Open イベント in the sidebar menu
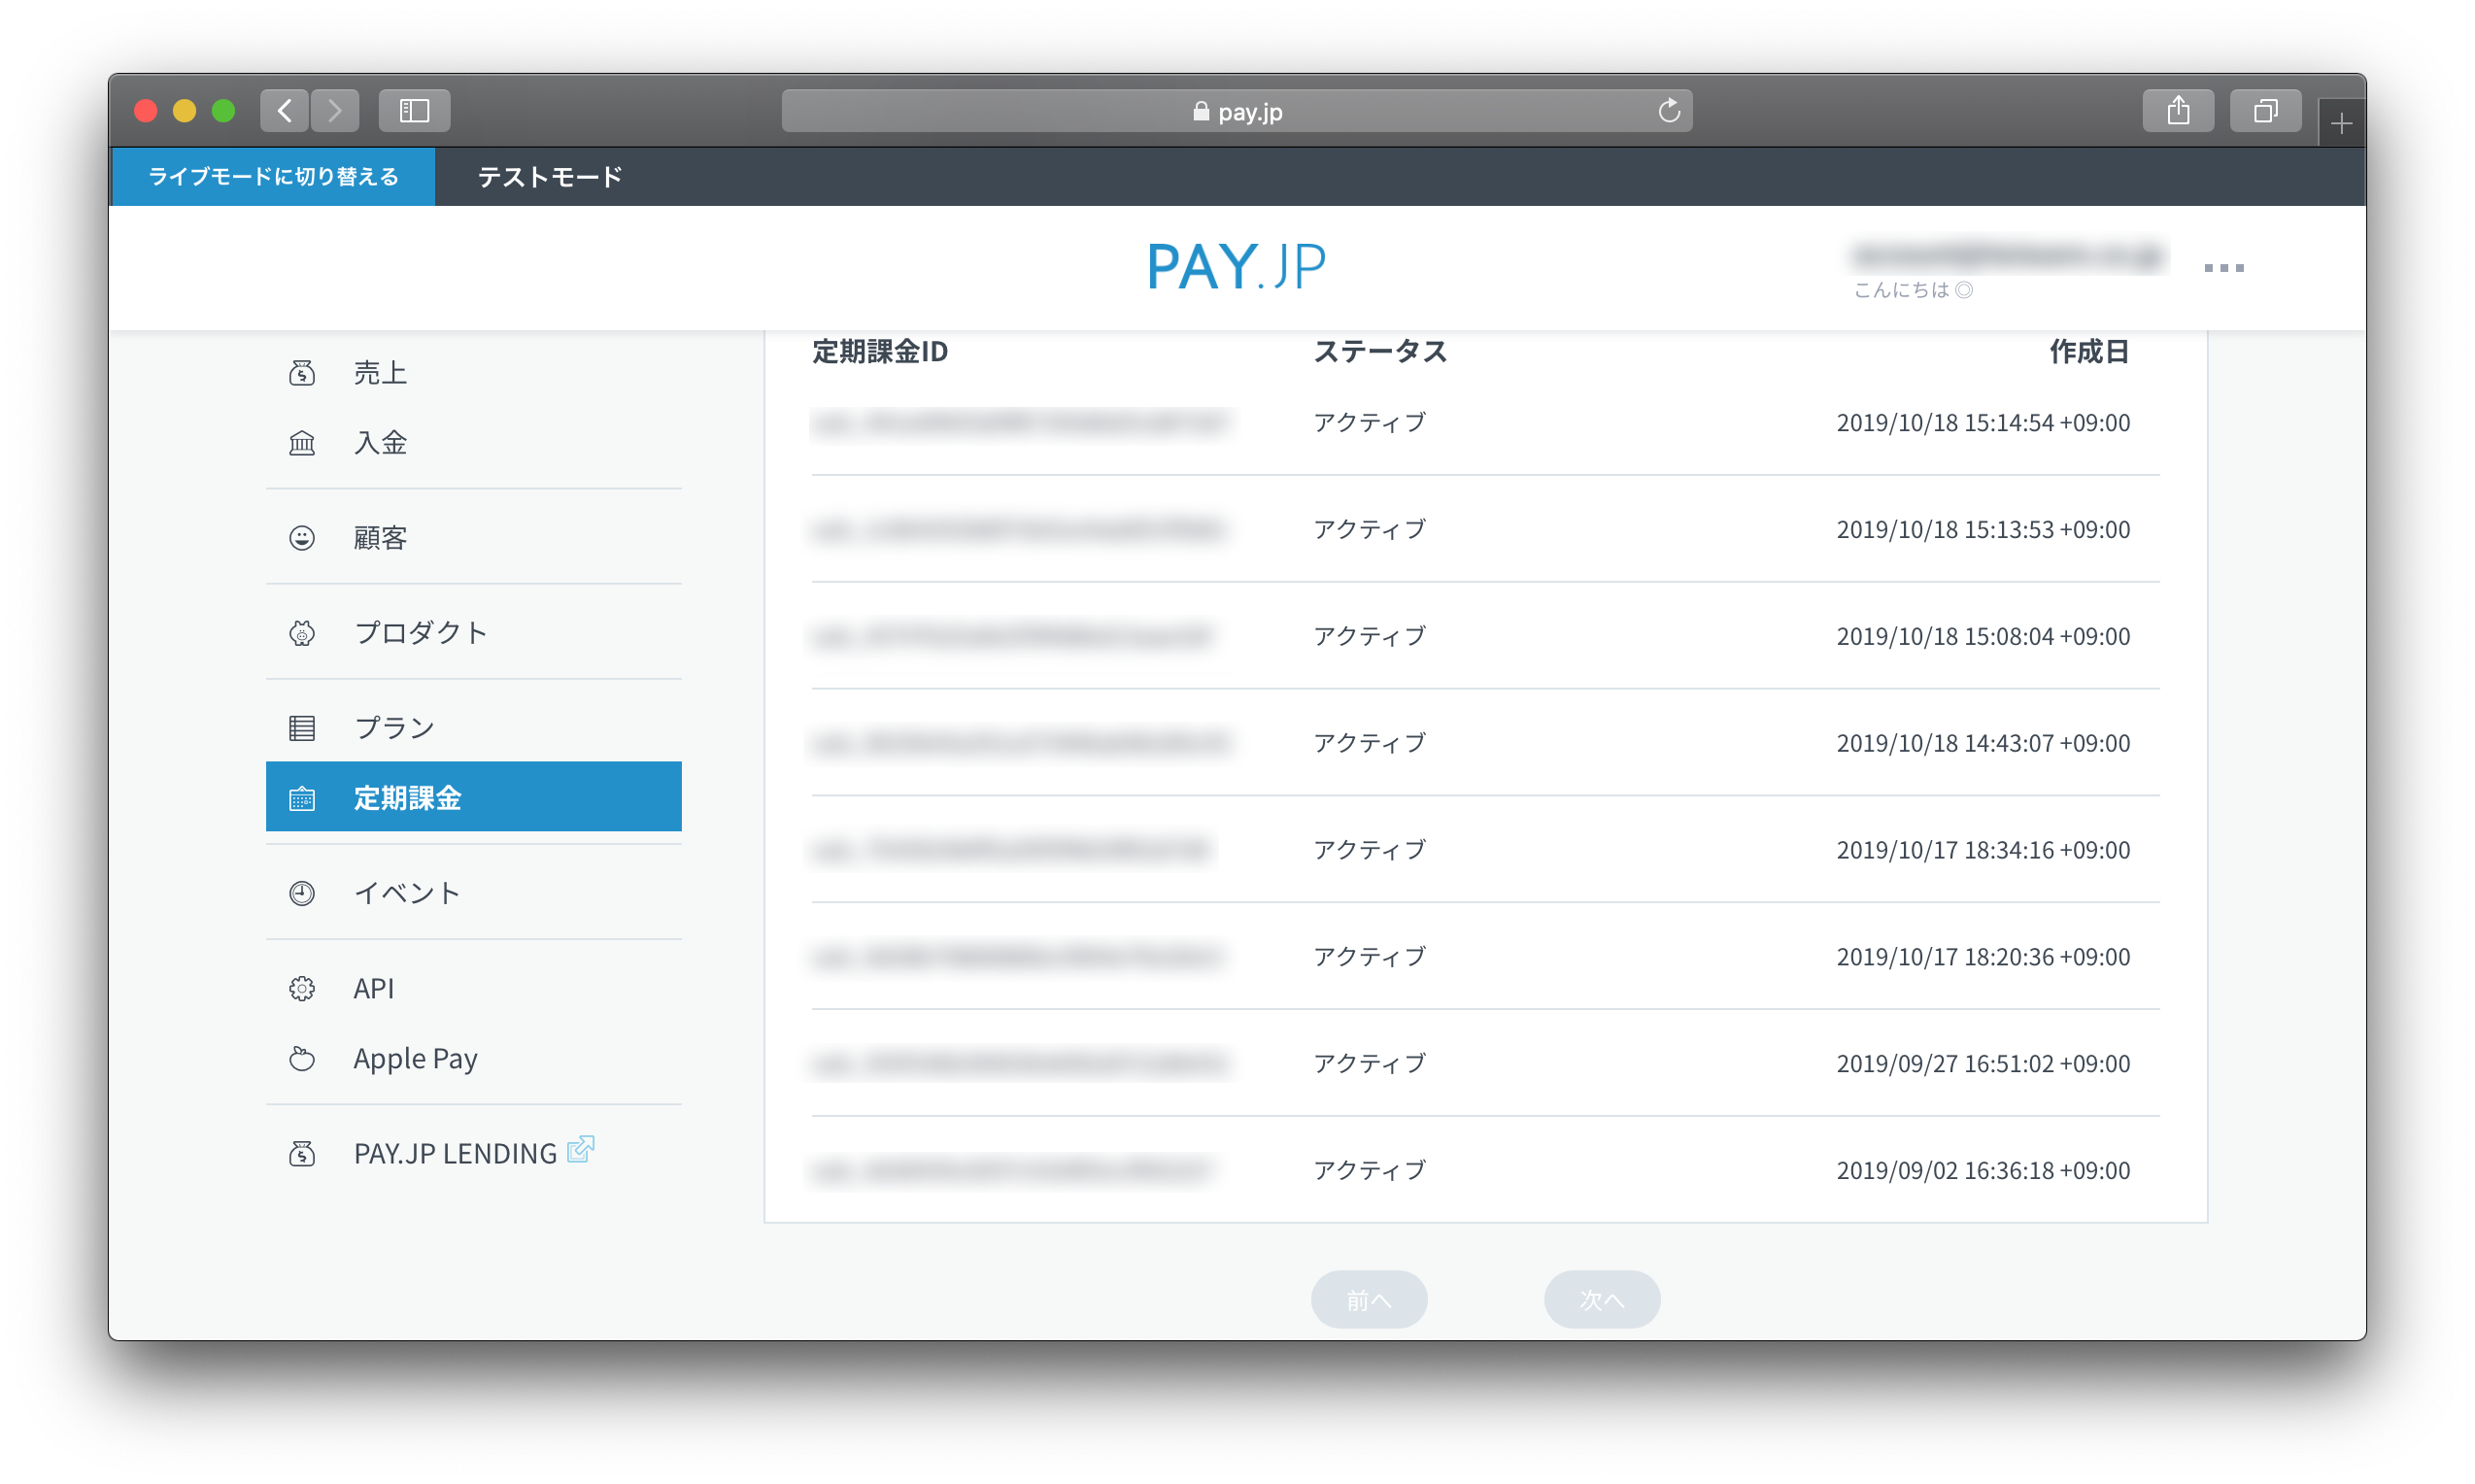The width and height of the screenshot is (2475, 1484). 474,893
